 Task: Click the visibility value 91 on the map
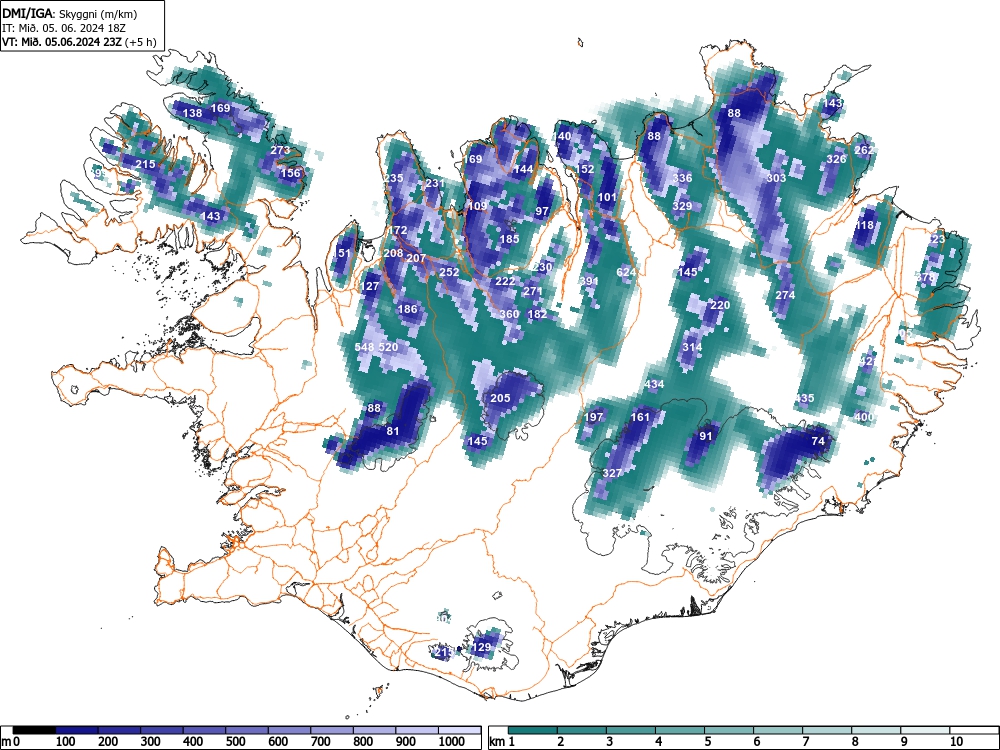pyautogui.click(x=705, y=436)
